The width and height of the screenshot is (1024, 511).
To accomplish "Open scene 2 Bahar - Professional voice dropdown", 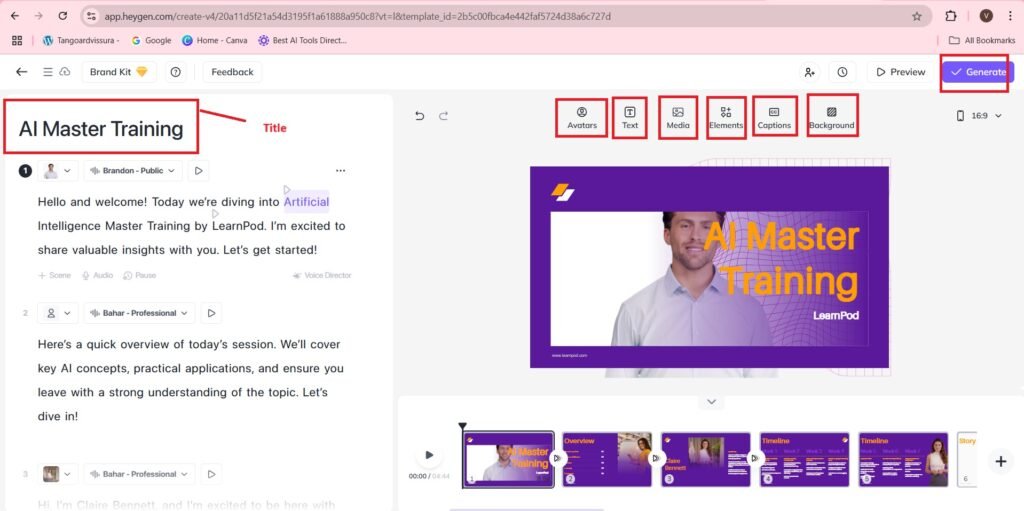I will coord(139,313).
